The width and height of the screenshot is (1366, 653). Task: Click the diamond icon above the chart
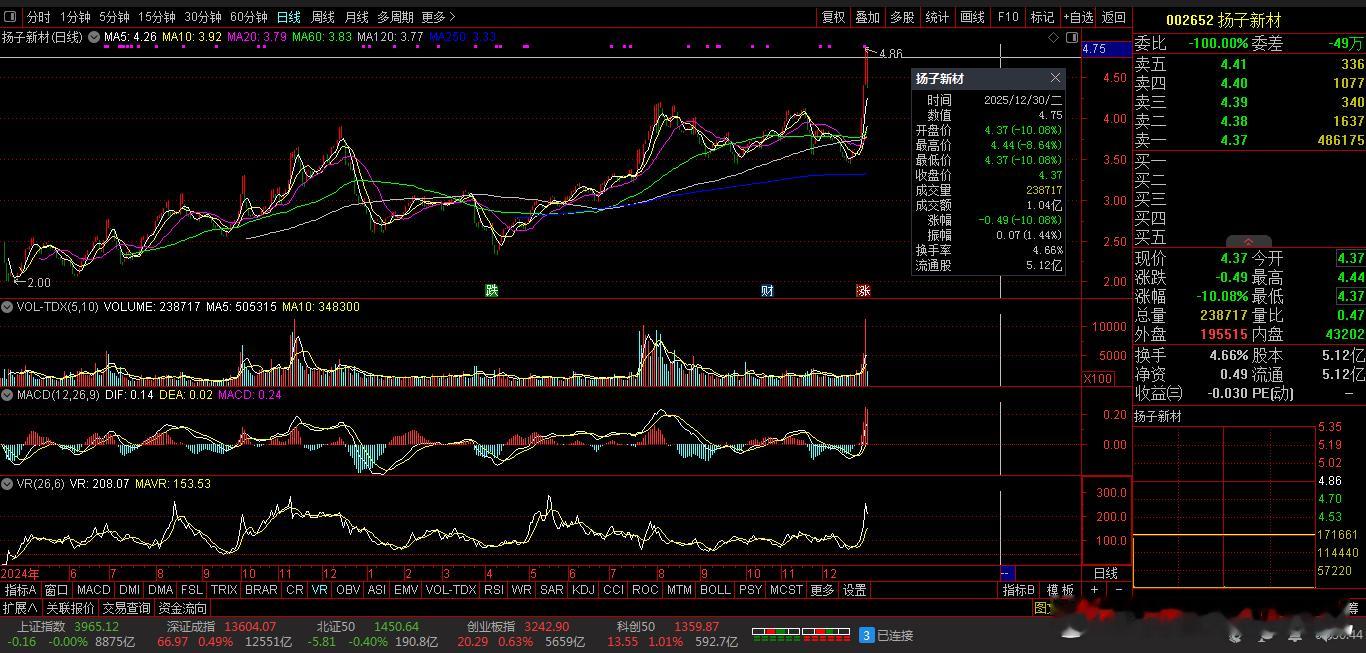click(1054, 38)
